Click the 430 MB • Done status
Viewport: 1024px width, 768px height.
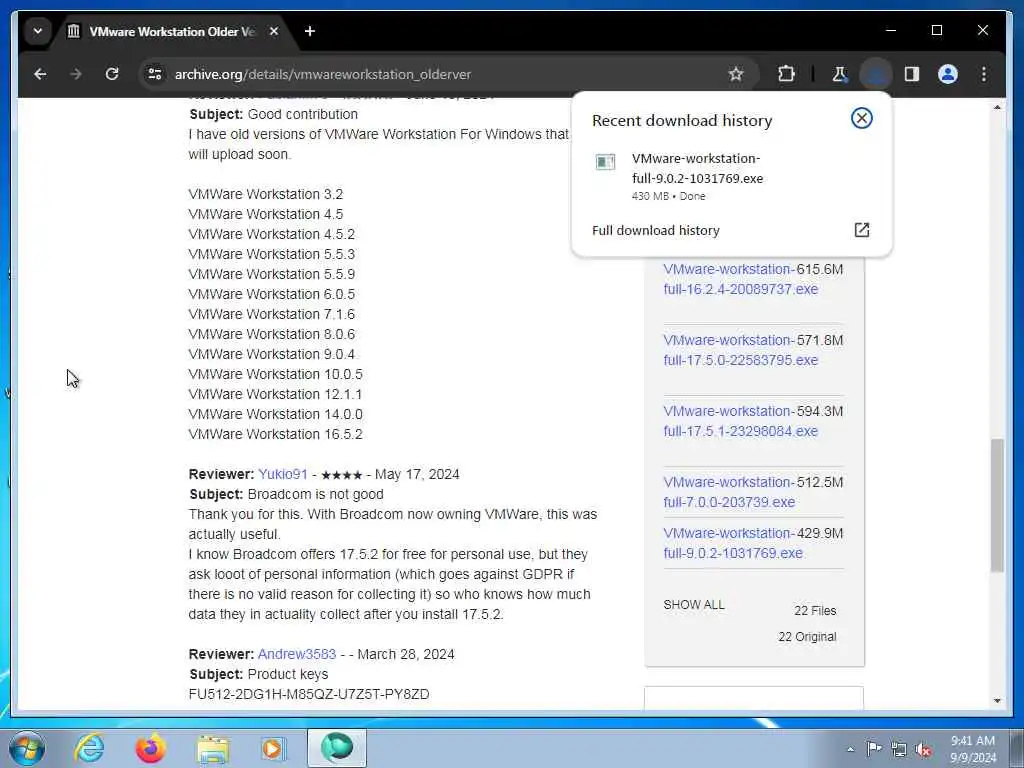click(x=668, y=196)
